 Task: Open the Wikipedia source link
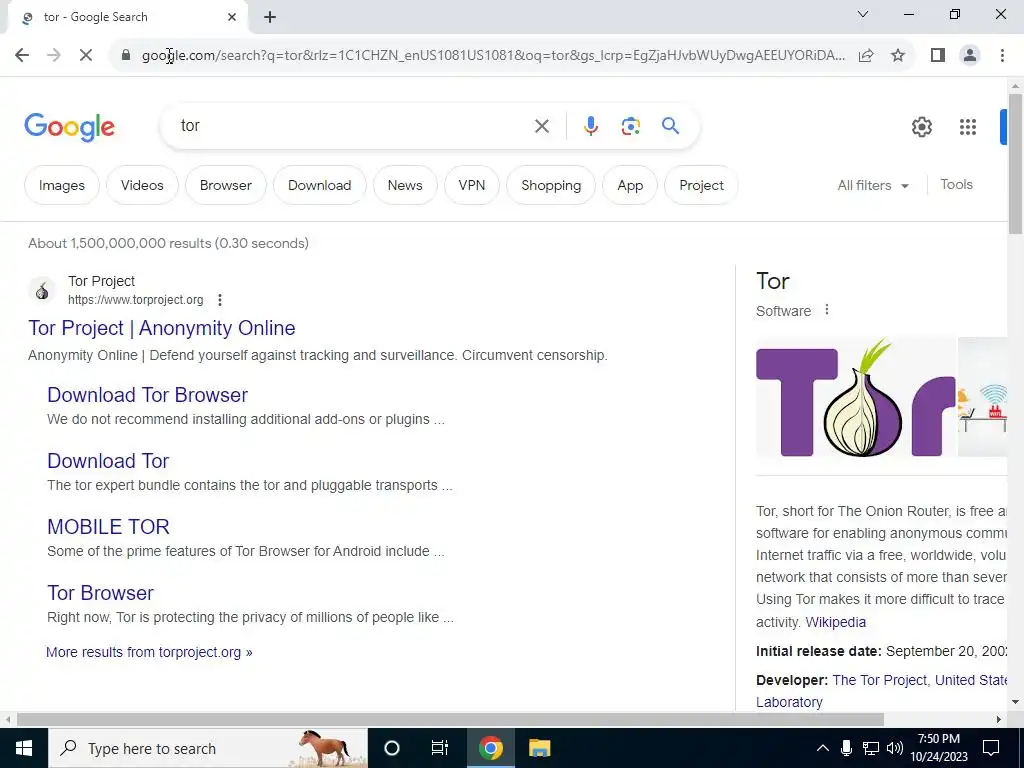(x=835, y=622)
